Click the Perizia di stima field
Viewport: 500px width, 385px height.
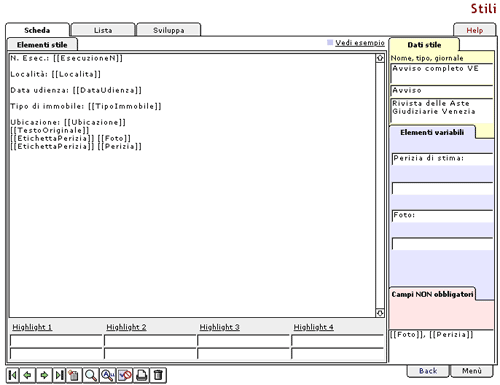442,159
